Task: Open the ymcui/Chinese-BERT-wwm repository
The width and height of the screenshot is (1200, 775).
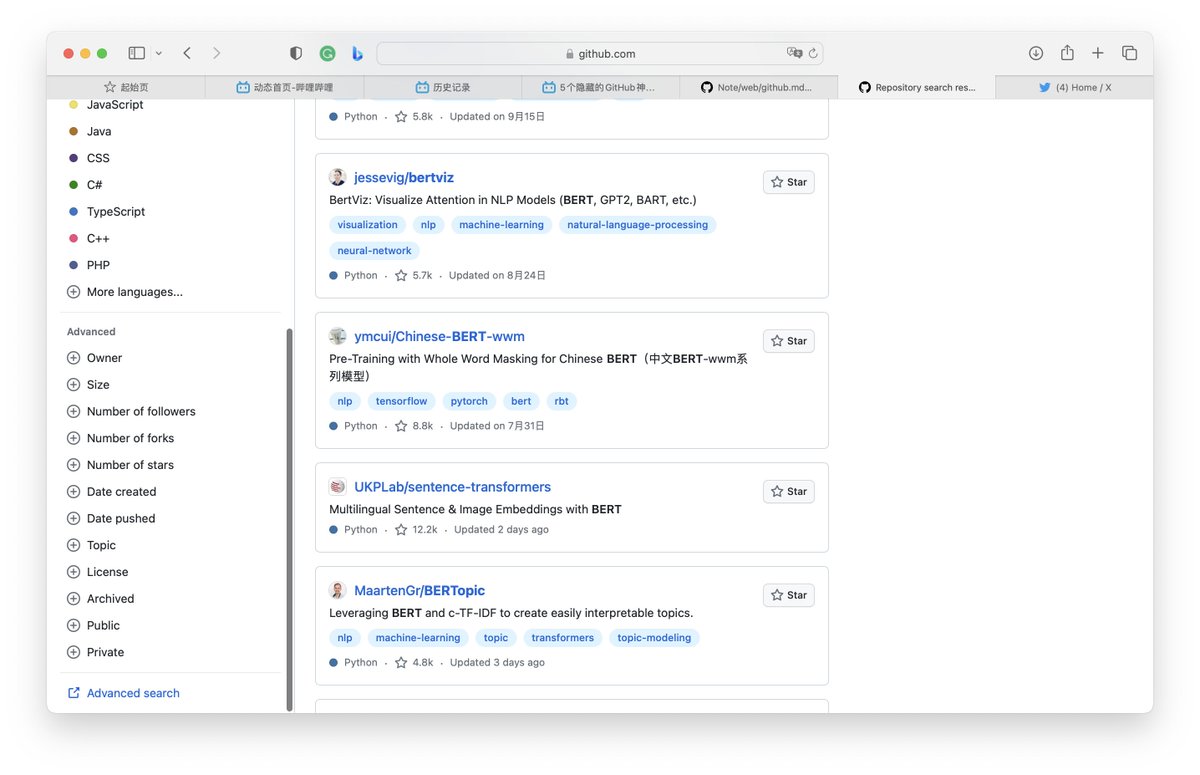Action: tap(439, 337)
